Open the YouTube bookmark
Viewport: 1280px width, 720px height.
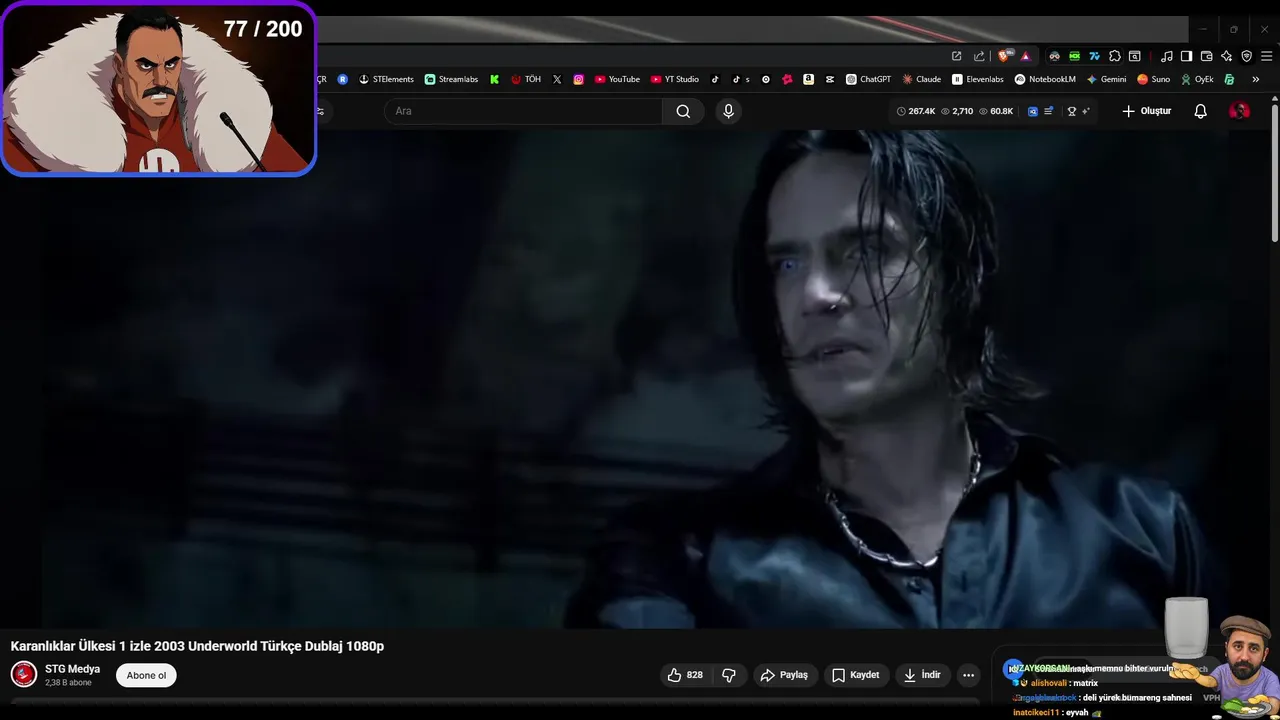tap(617, 79)
